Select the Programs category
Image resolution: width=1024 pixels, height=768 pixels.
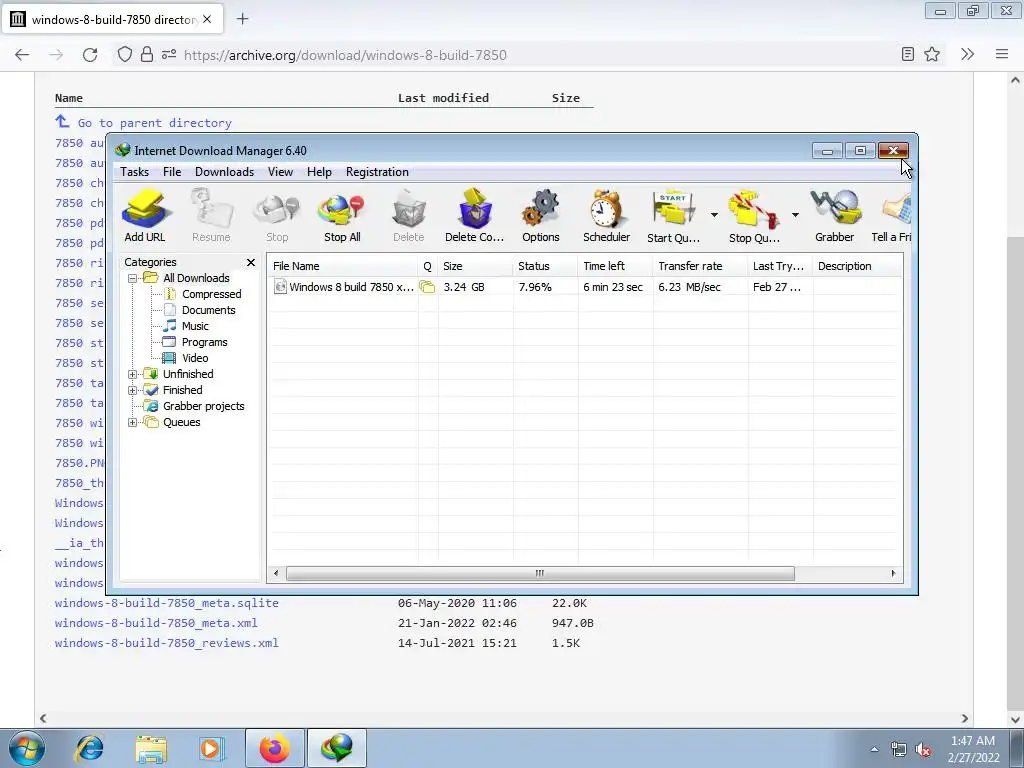[x=204, y=342]
